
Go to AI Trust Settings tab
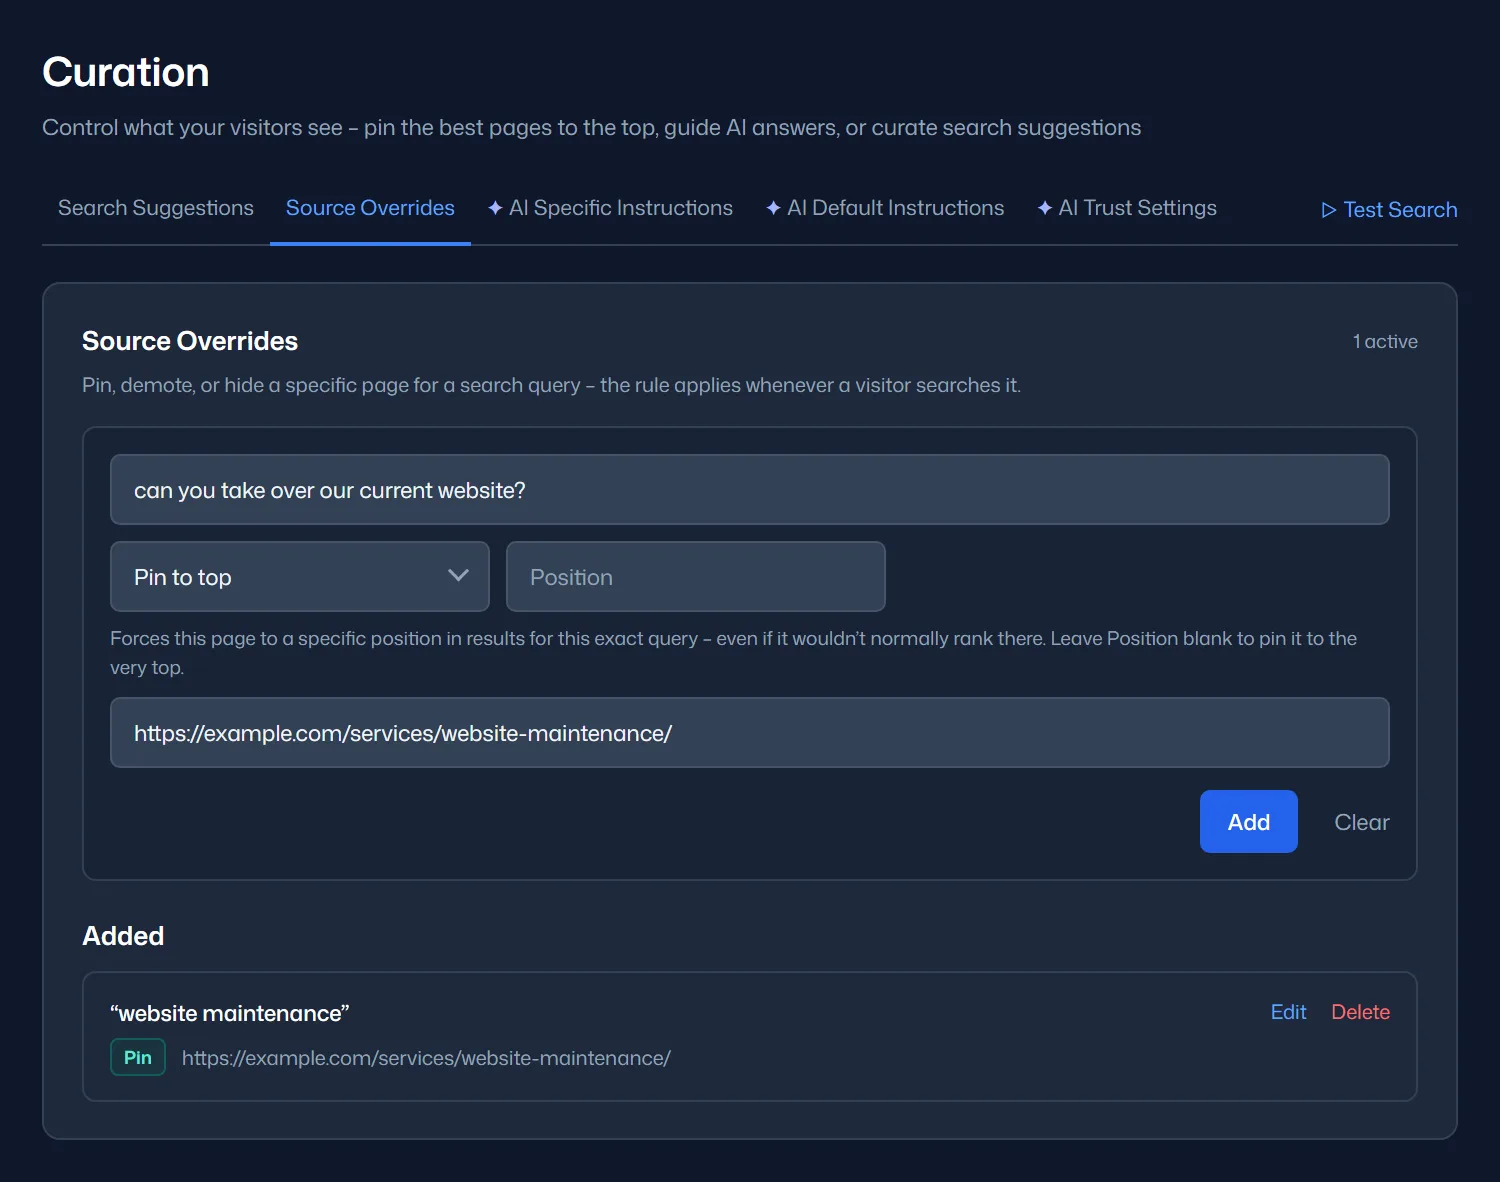tap(1127, 208)
